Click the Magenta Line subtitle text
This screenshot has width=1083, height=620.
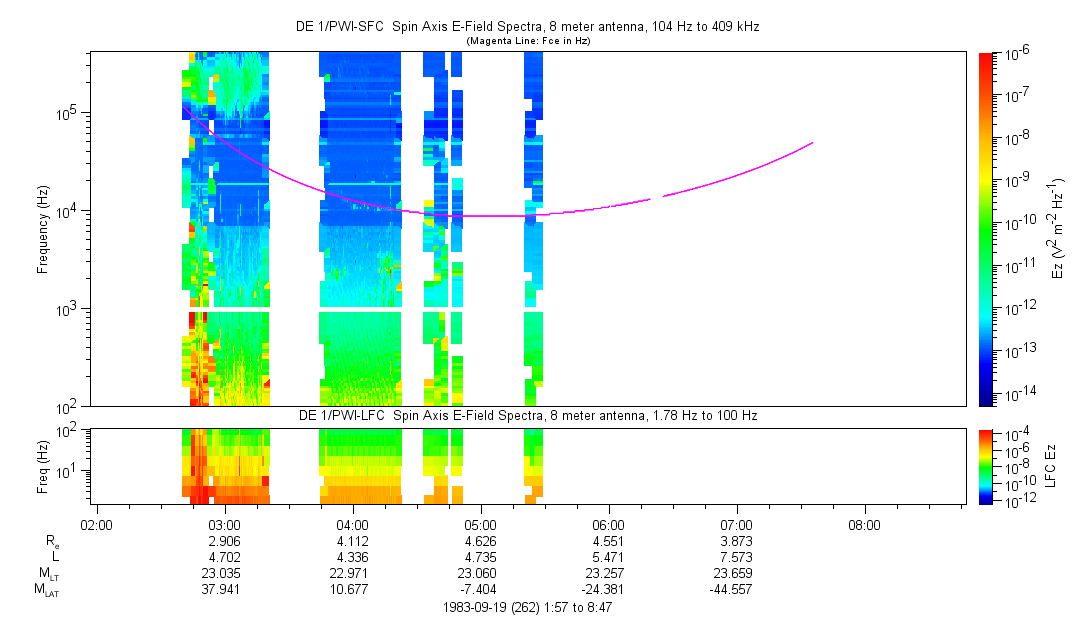tap(528, 41)
